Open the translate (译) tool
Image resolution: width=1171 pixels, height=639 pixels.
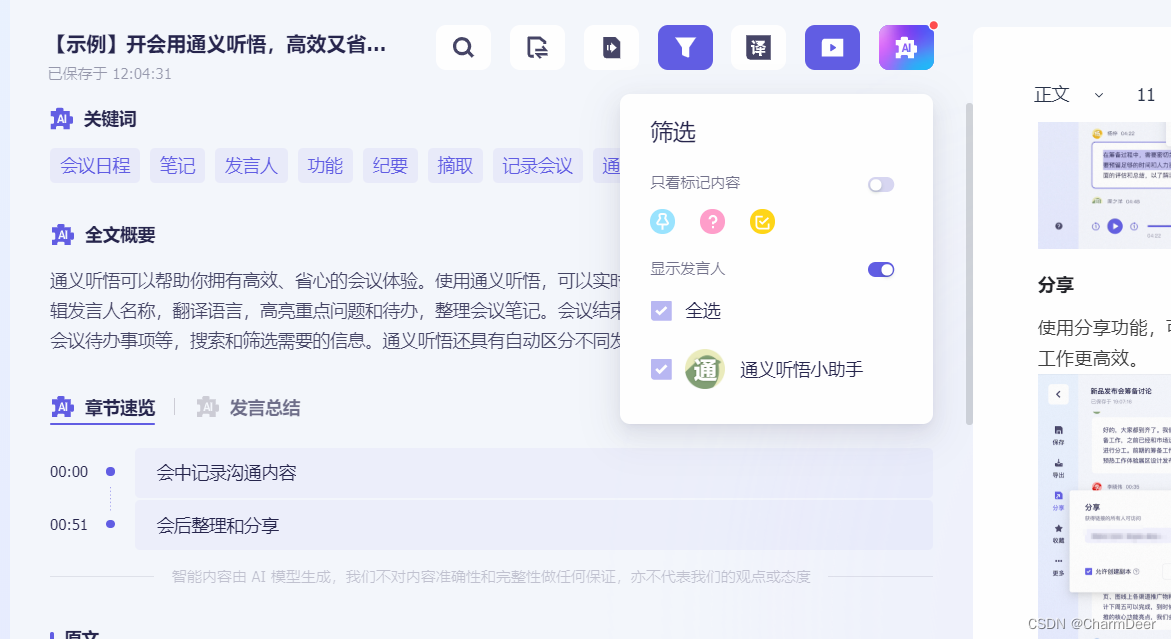click(758, 48)
